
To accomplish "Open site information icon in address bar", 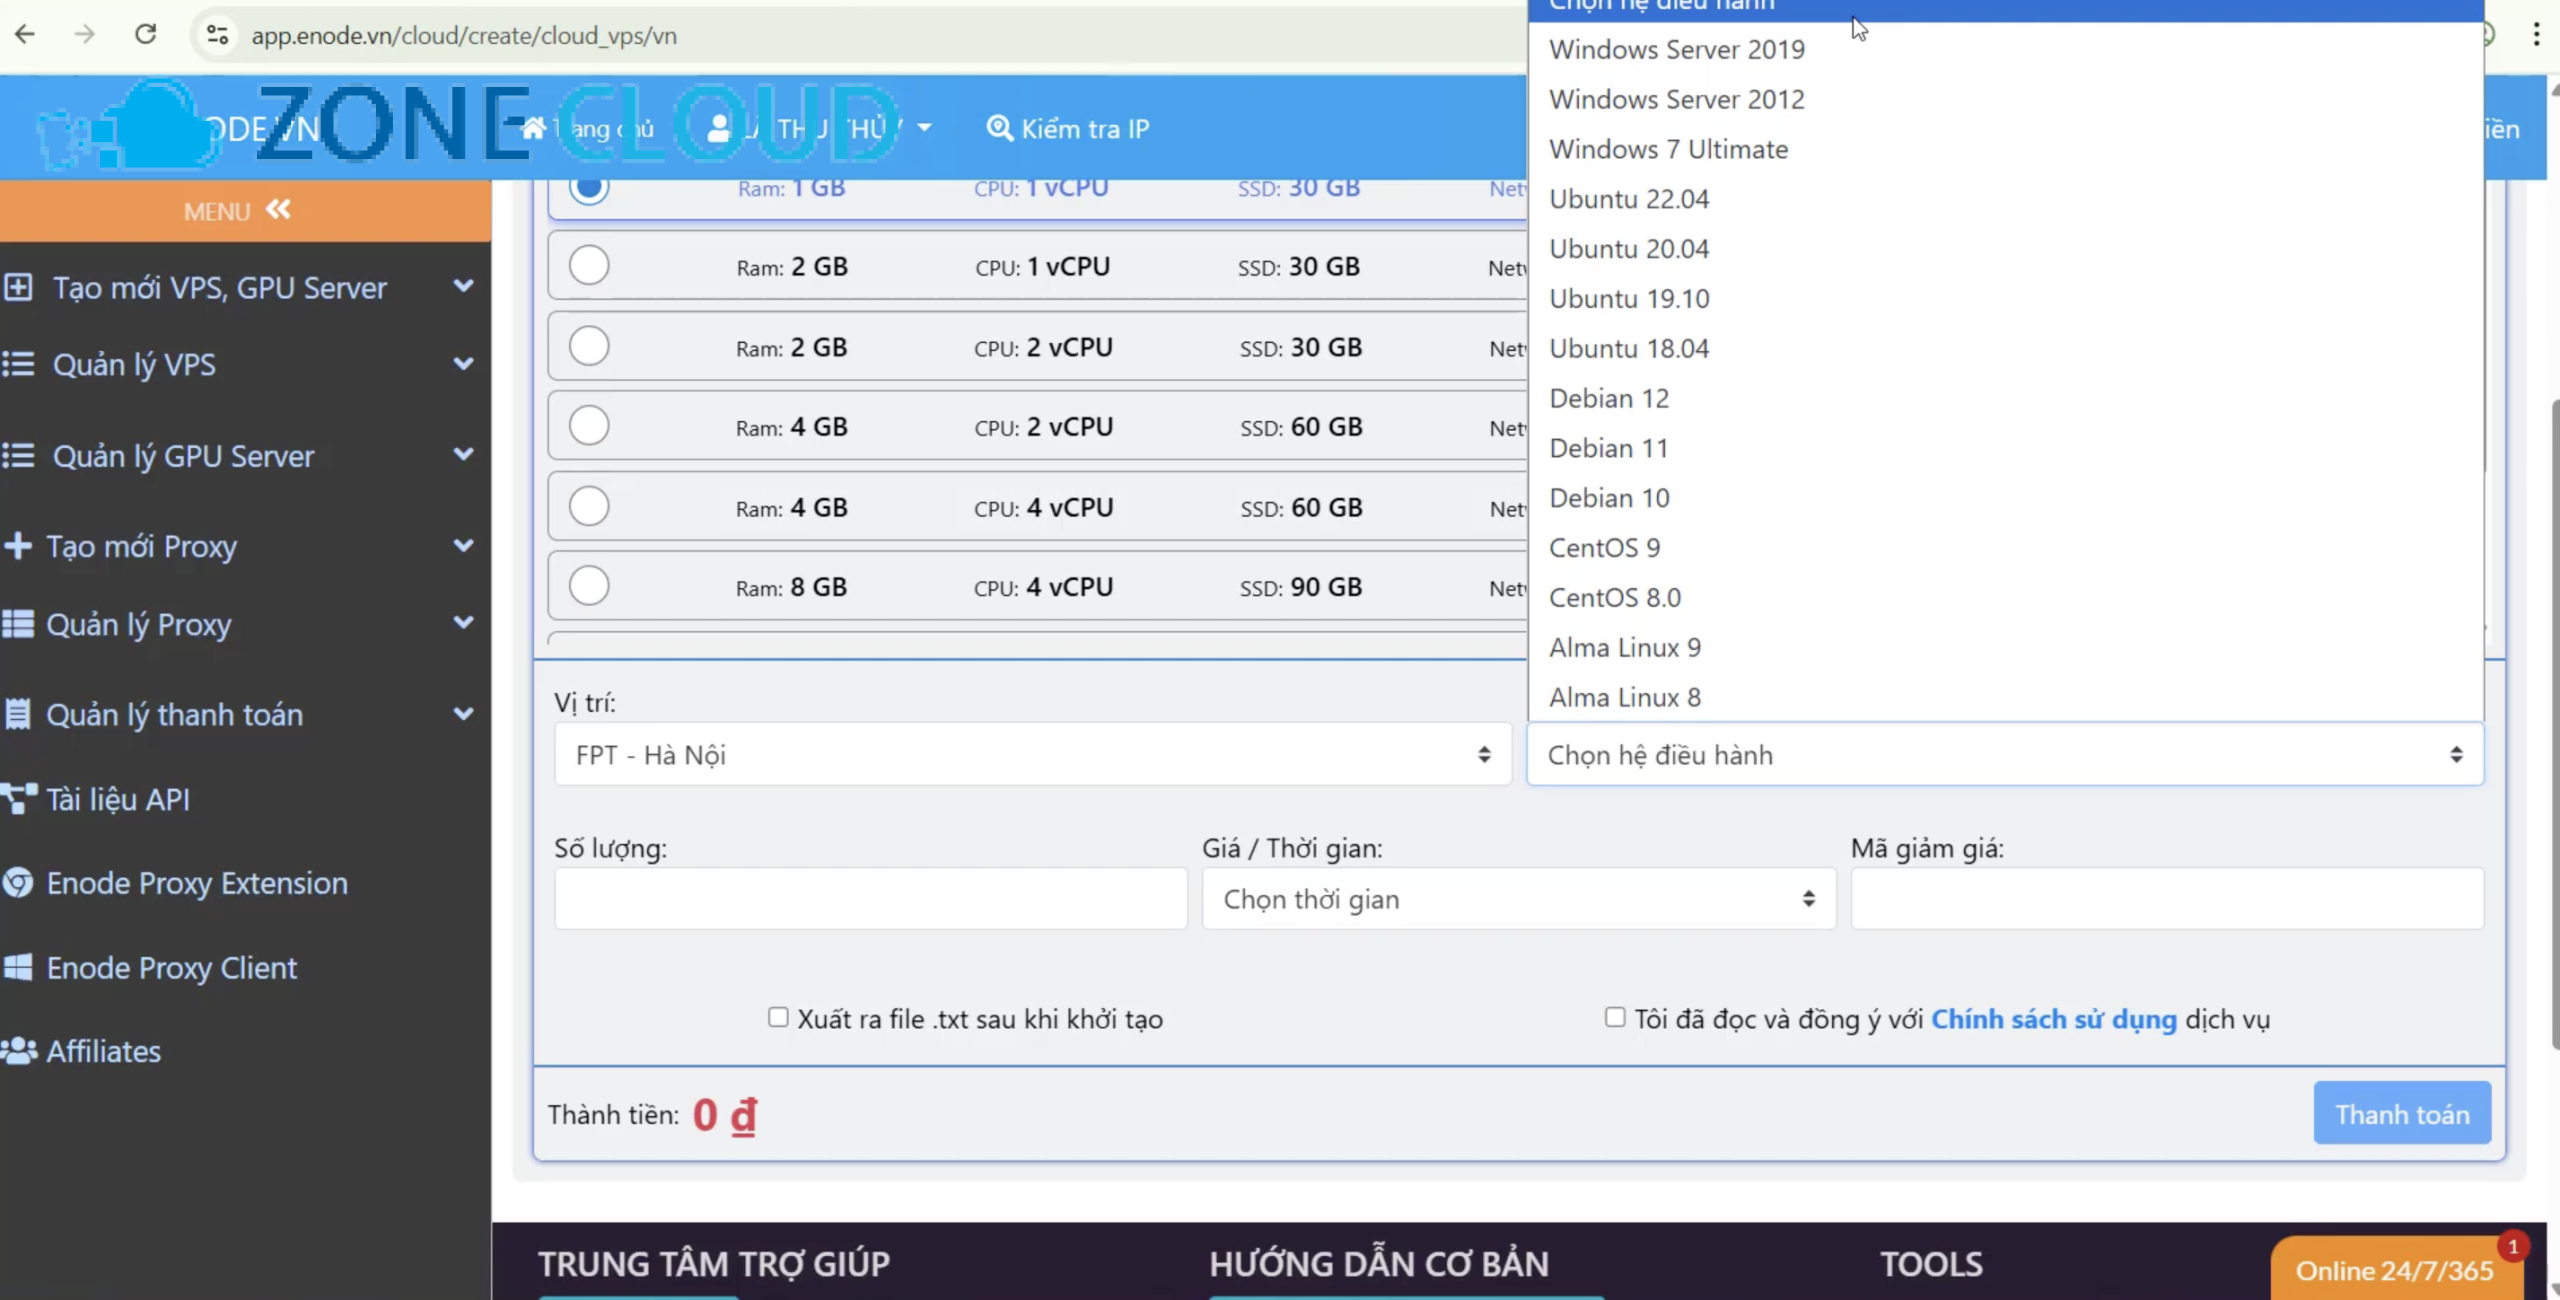I will [x=217, y=35].
